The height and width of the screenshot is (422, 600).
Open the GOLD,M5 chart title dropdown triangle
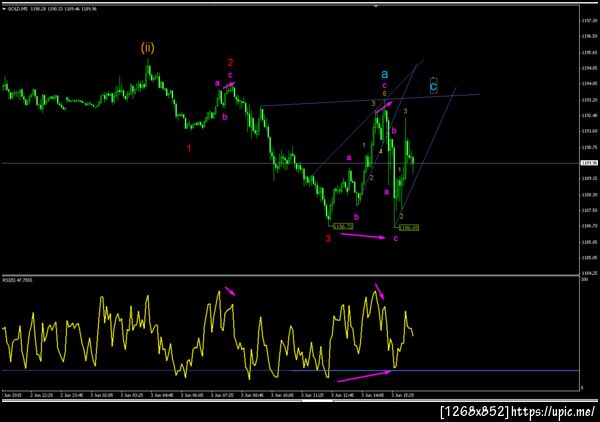click(4, 9)
